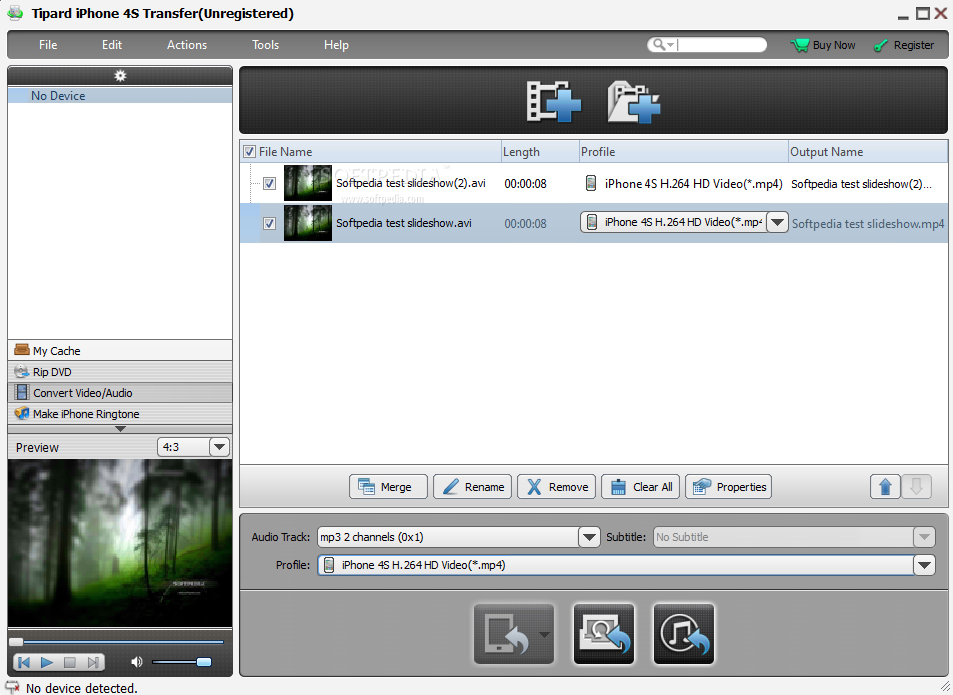Skip to previous frame in preview
This screenshot has height=695, width=953.
pyautogui.click(x=24, y=662)
